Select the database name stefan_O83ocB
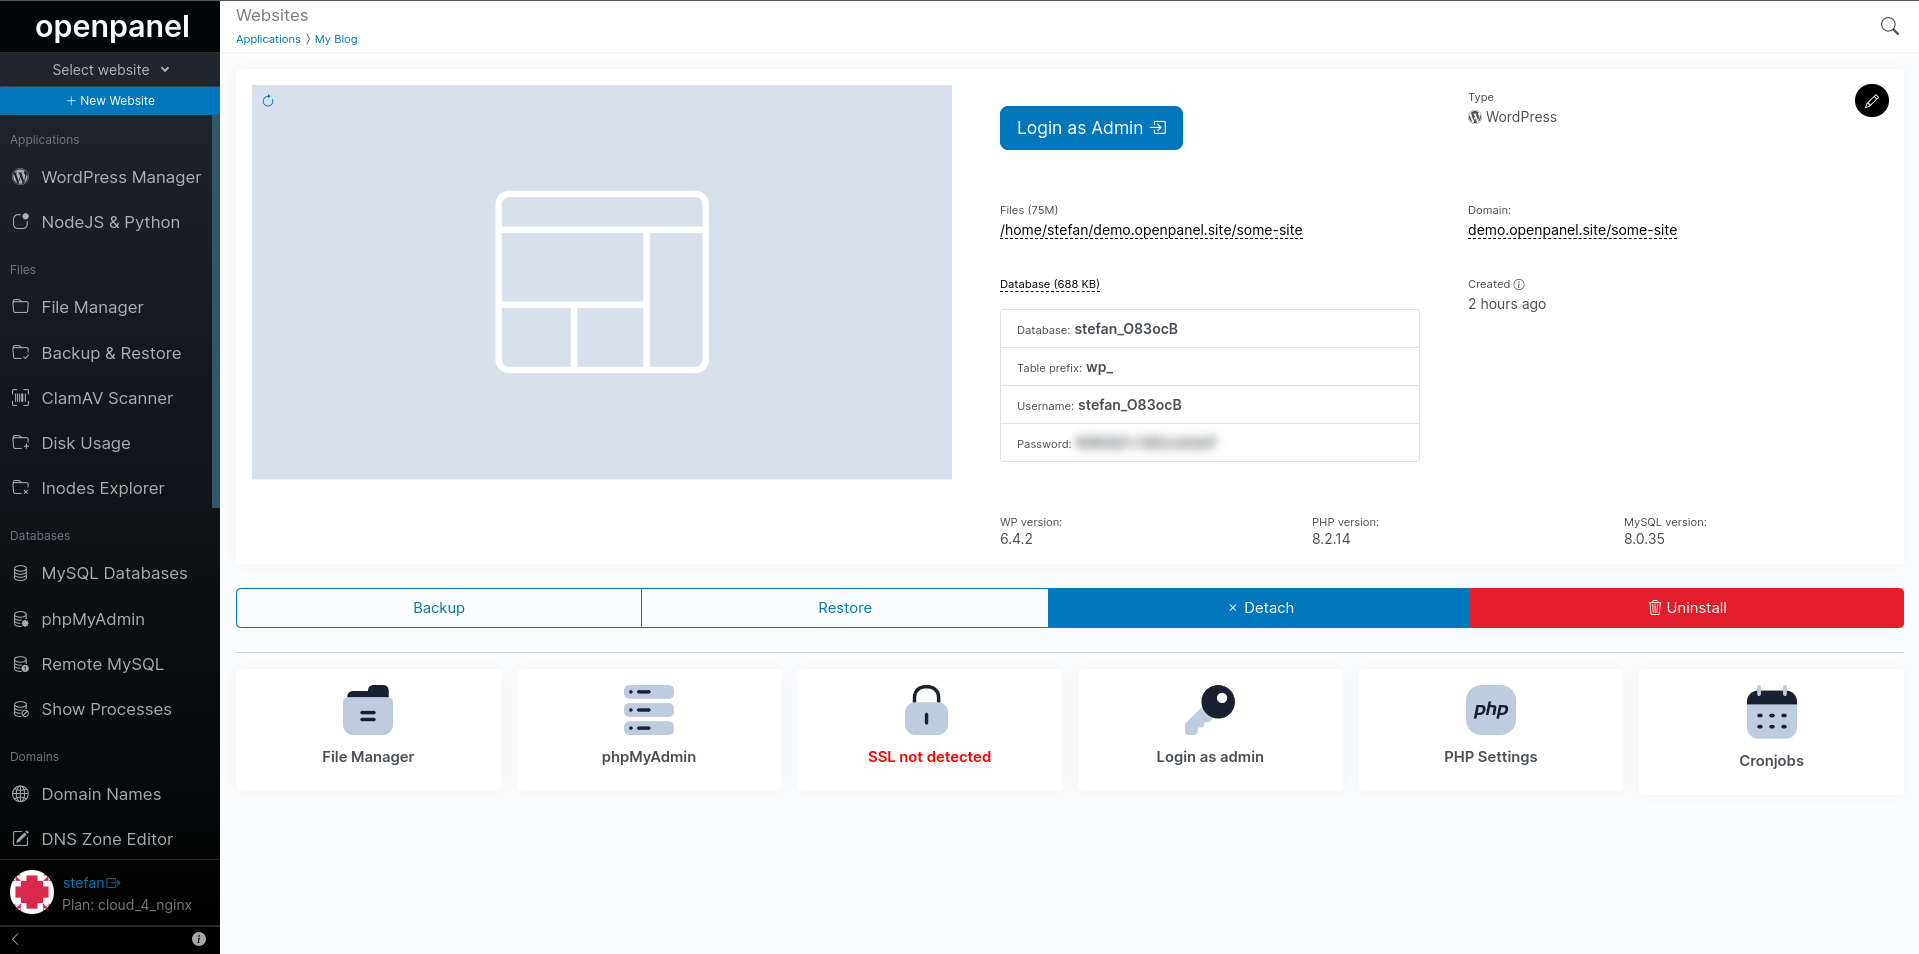The image size is (1919, 954). (x=1126, y=329)
